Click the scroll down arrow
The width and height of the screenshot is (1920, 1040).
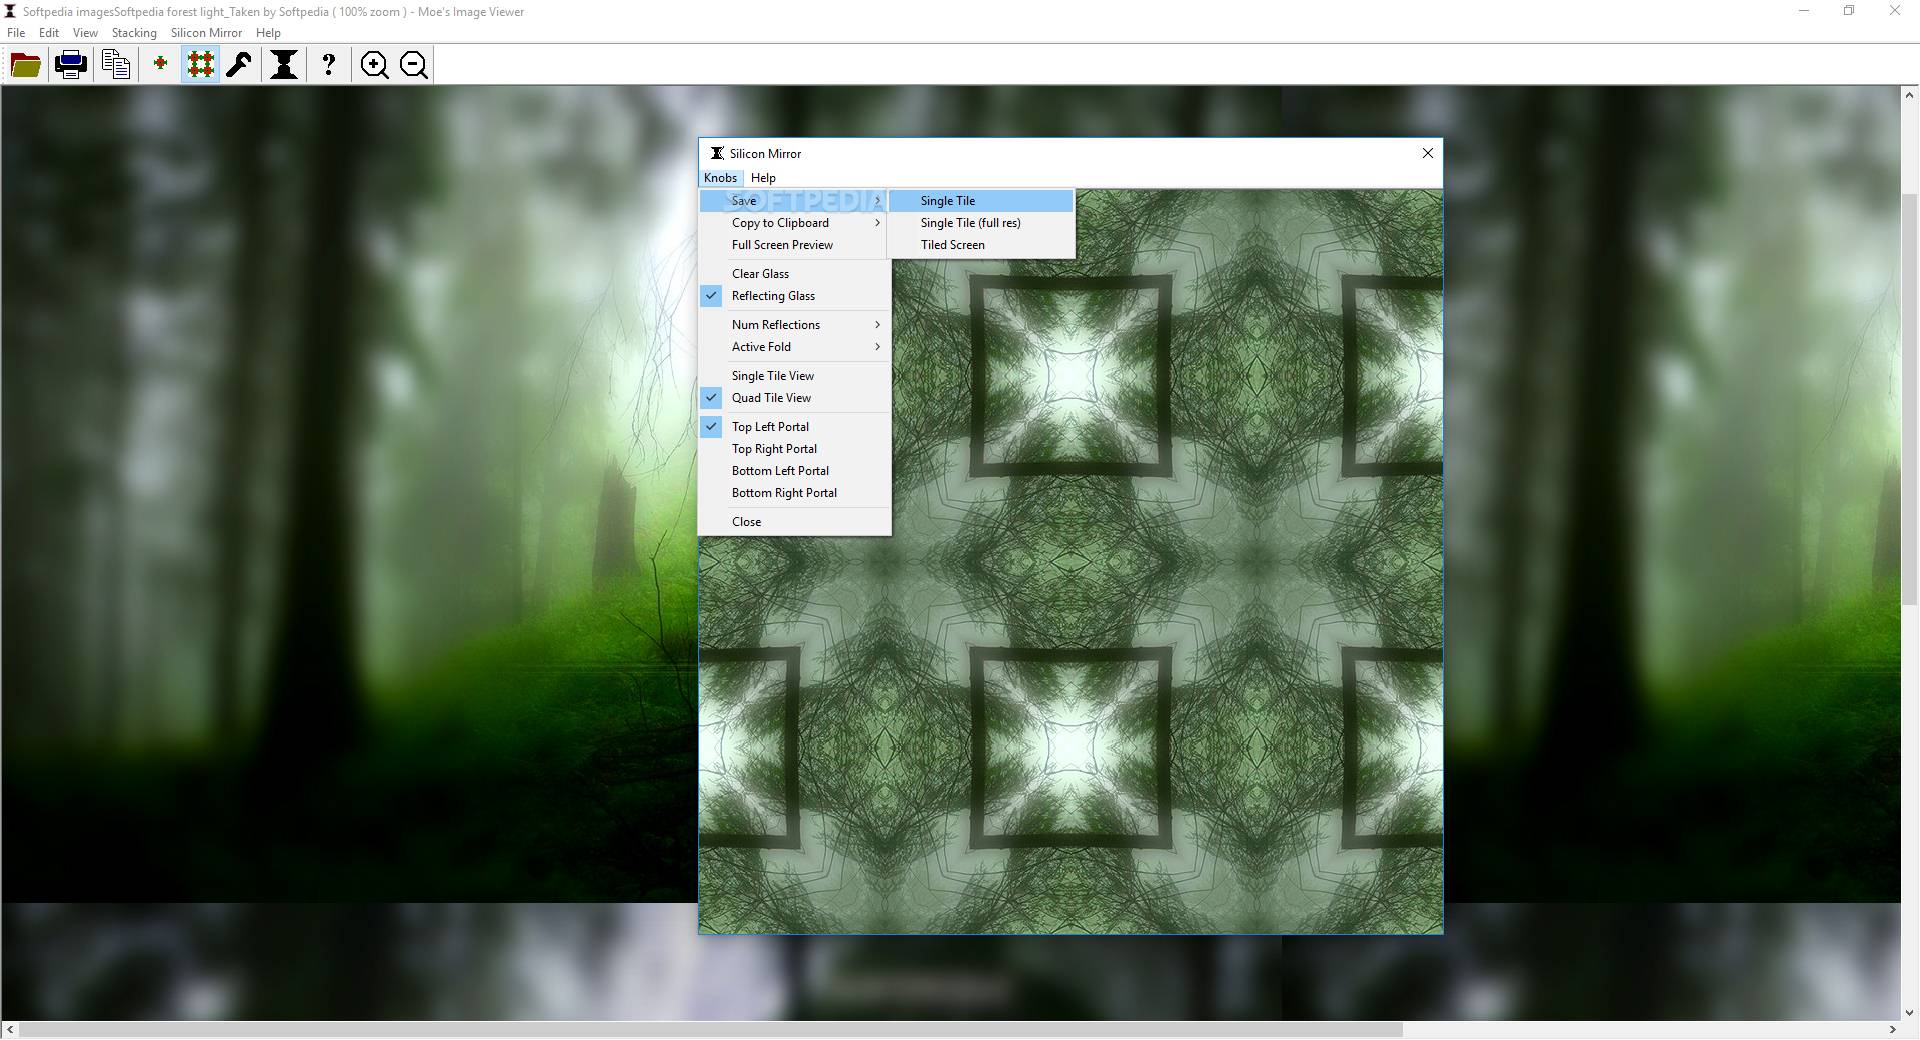click(x=1909, y=1012)
